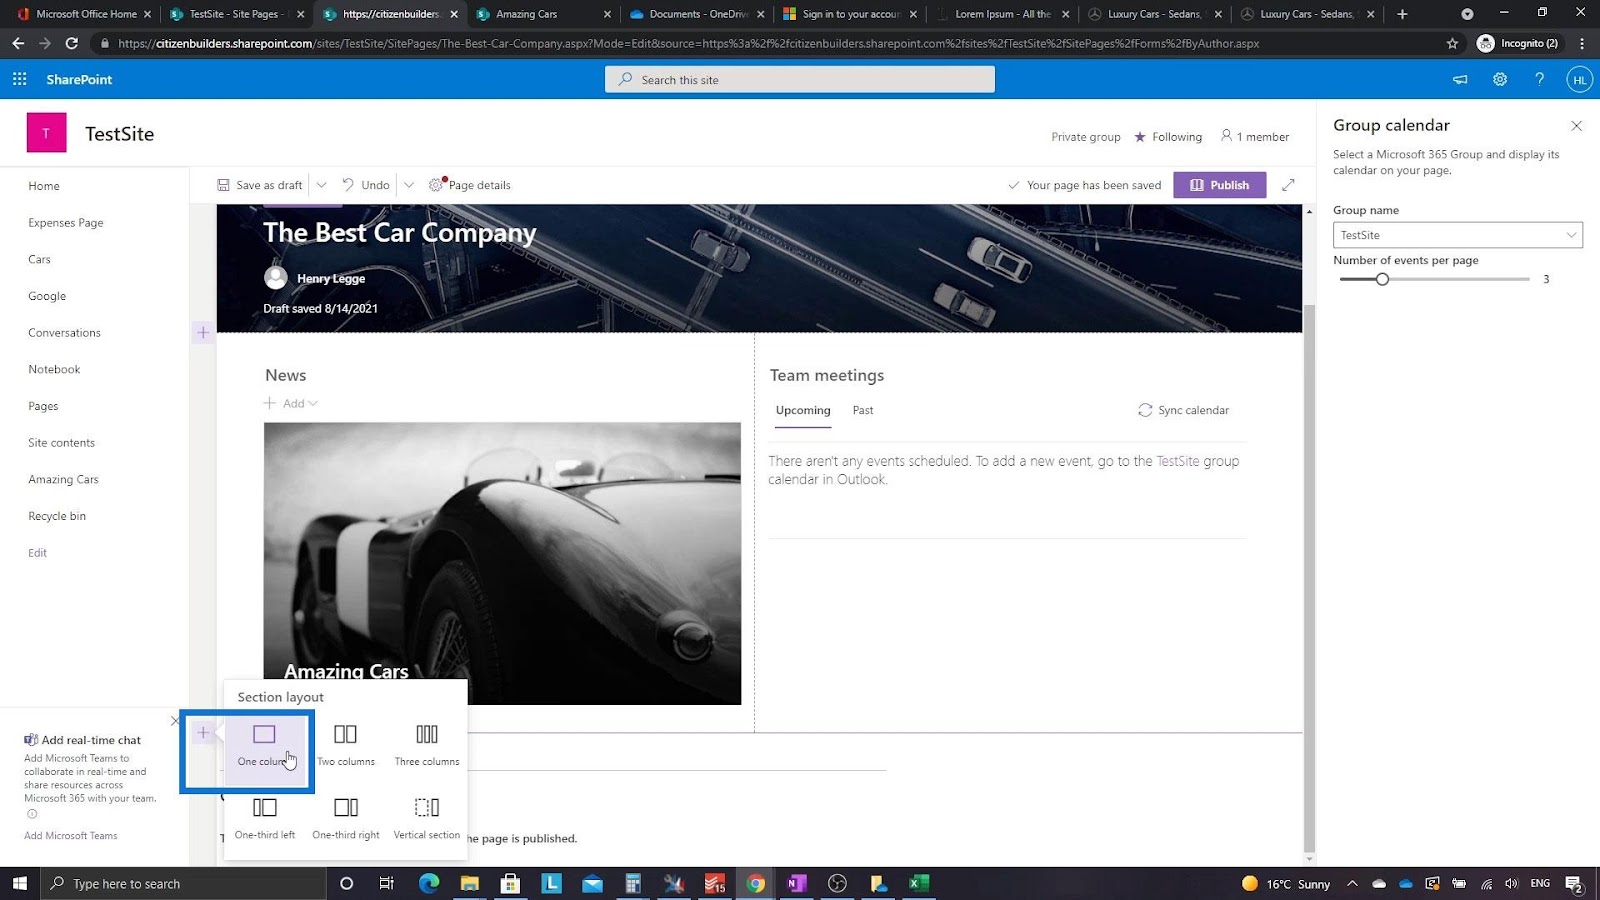
Task: Close the Group calendar pane
Action: [1576, 126]
